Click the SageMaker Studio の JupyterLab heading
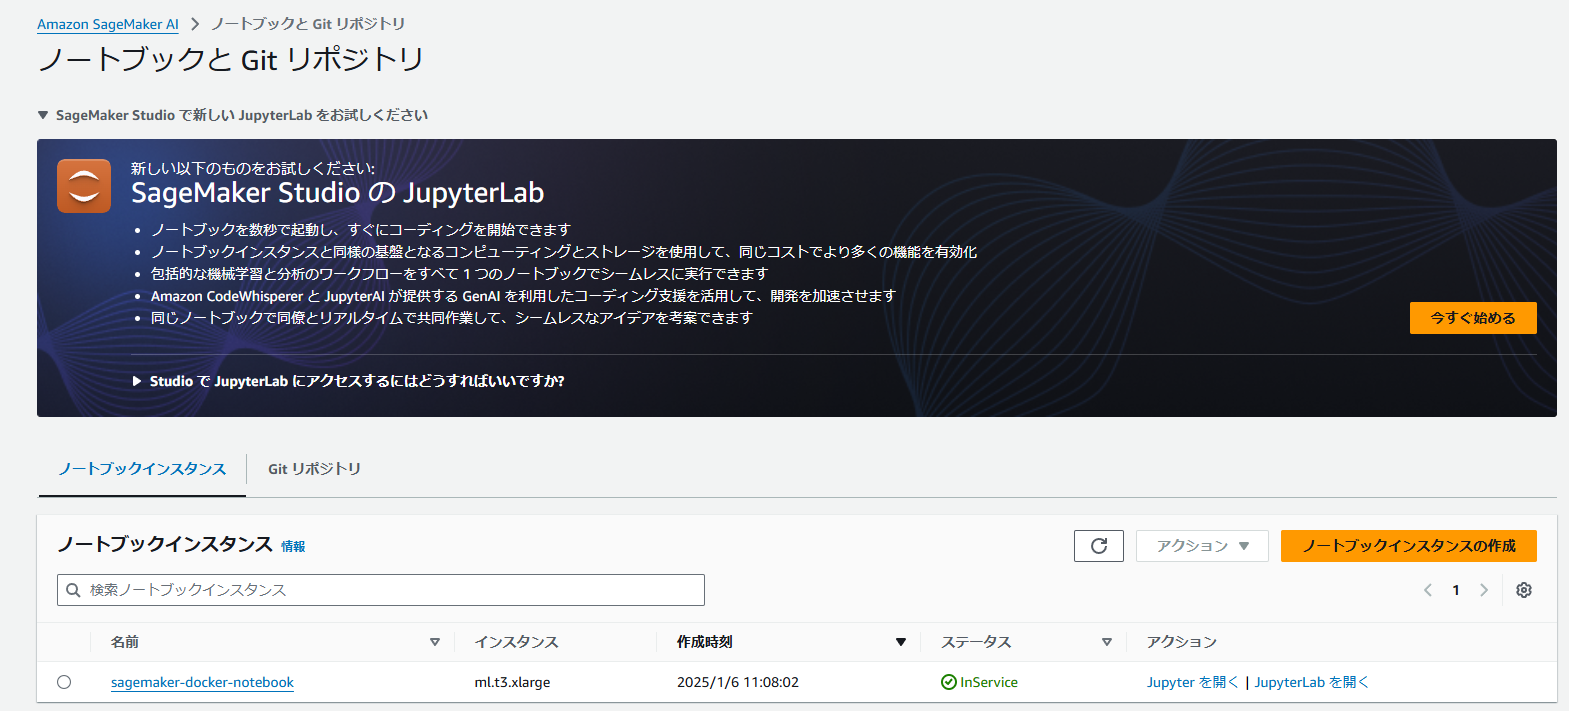1569x711 pixels. (338, 193)
